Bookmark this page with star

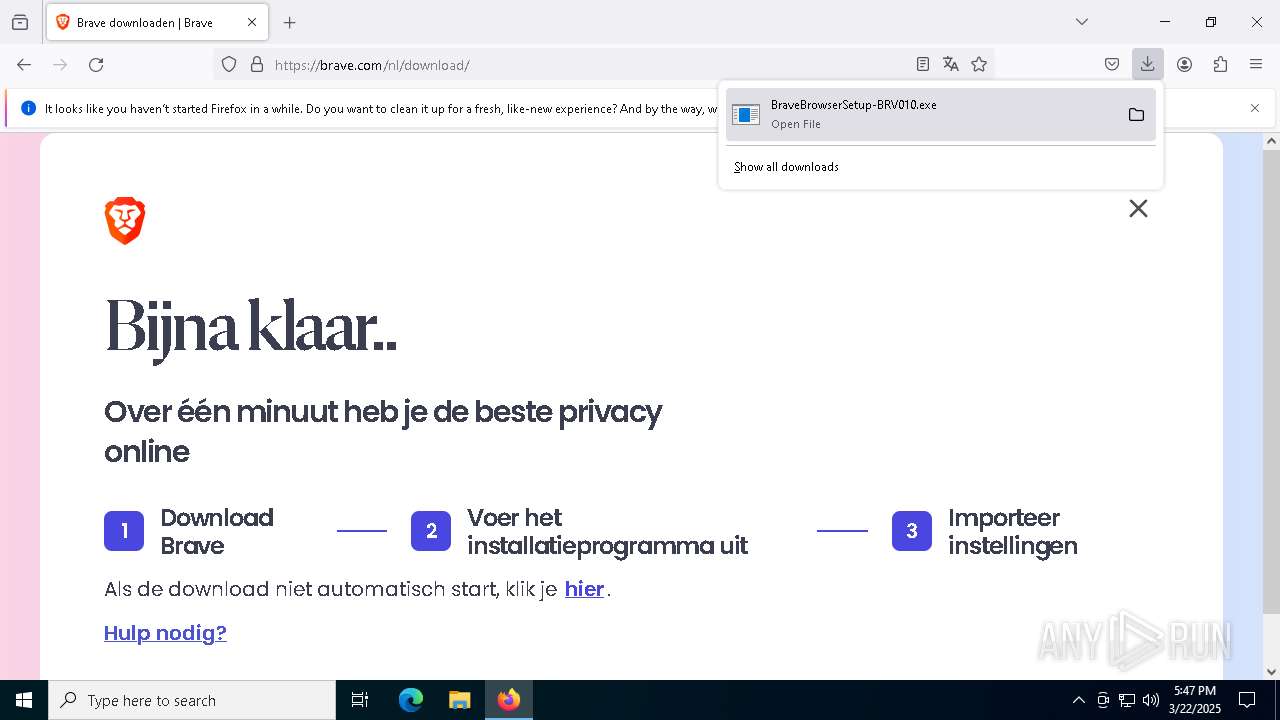979,64
